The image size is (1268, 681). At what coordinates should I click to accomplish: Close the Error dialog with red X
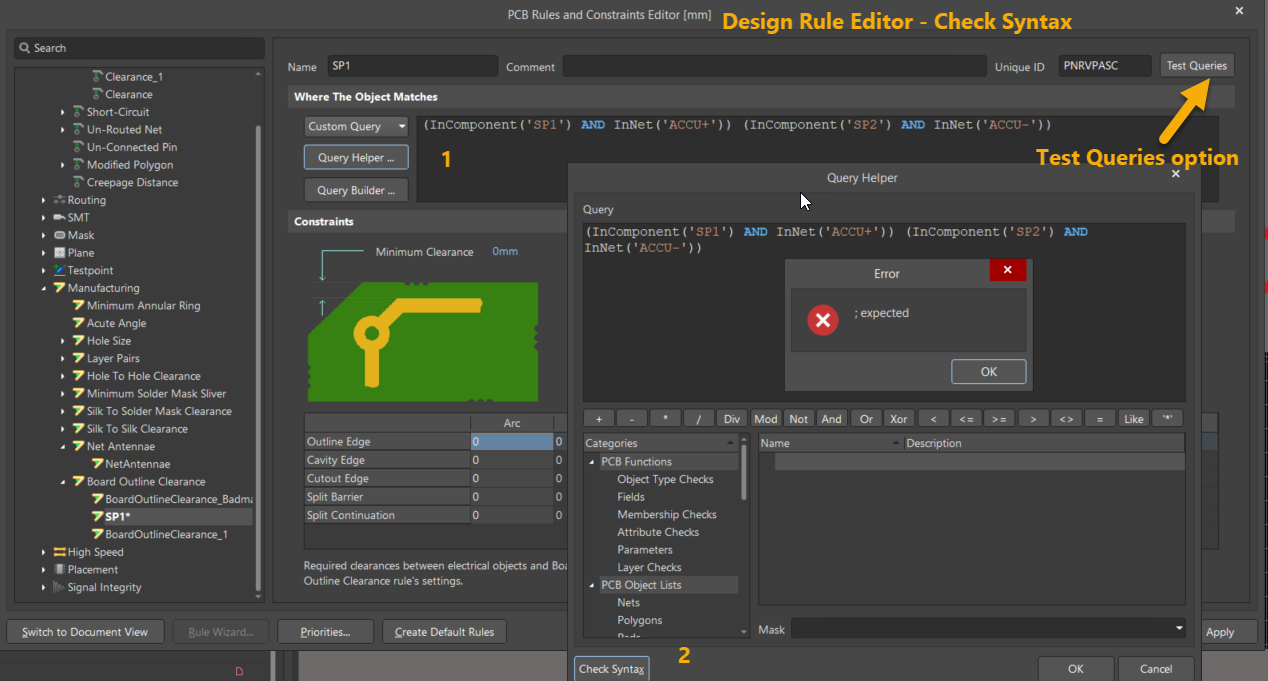click(x=1007, y=270)
